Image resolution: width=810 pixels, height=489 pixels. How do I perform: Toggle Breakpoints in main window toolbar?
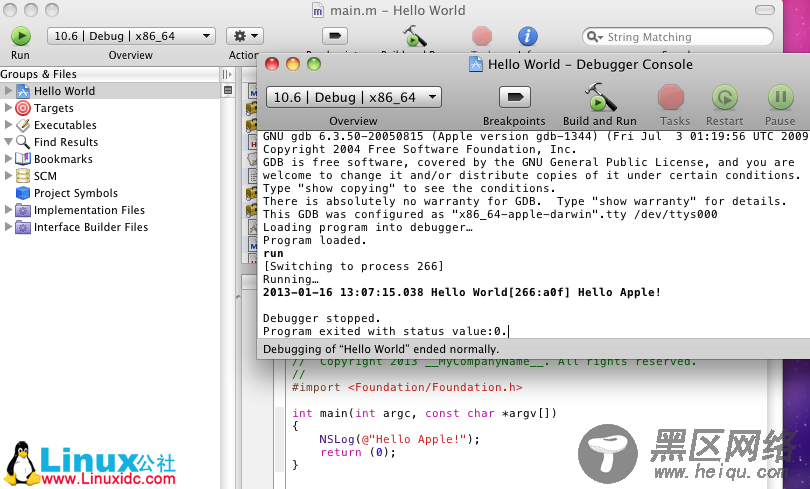[335, 36]
